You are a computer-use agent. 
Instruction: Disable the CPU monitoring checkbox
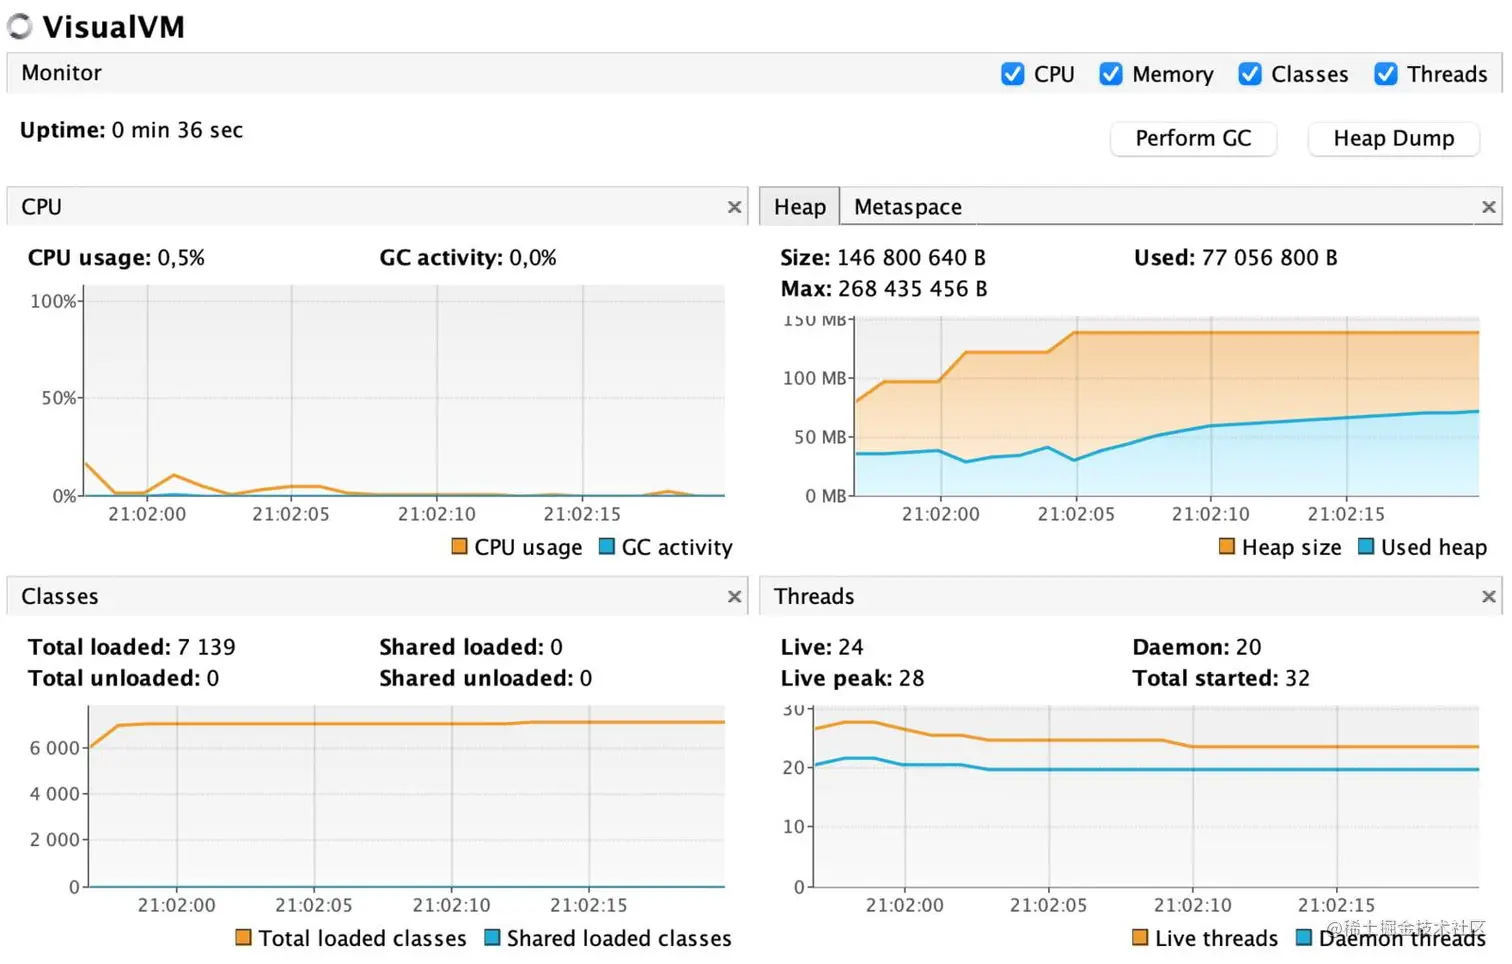click(1013, 73)
